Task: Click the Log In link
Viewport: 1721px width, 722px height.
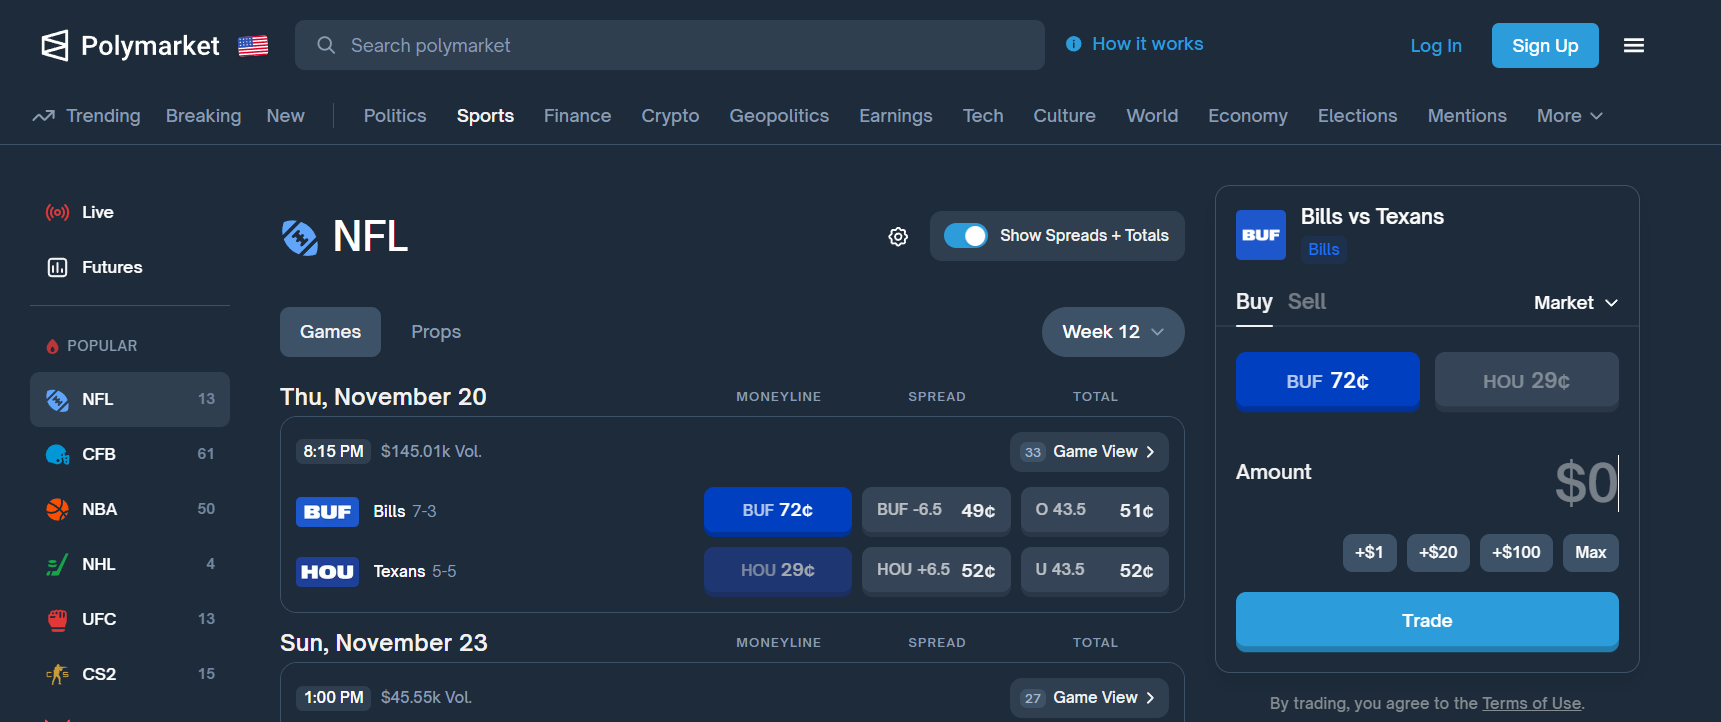Action: pos(1436,46)
